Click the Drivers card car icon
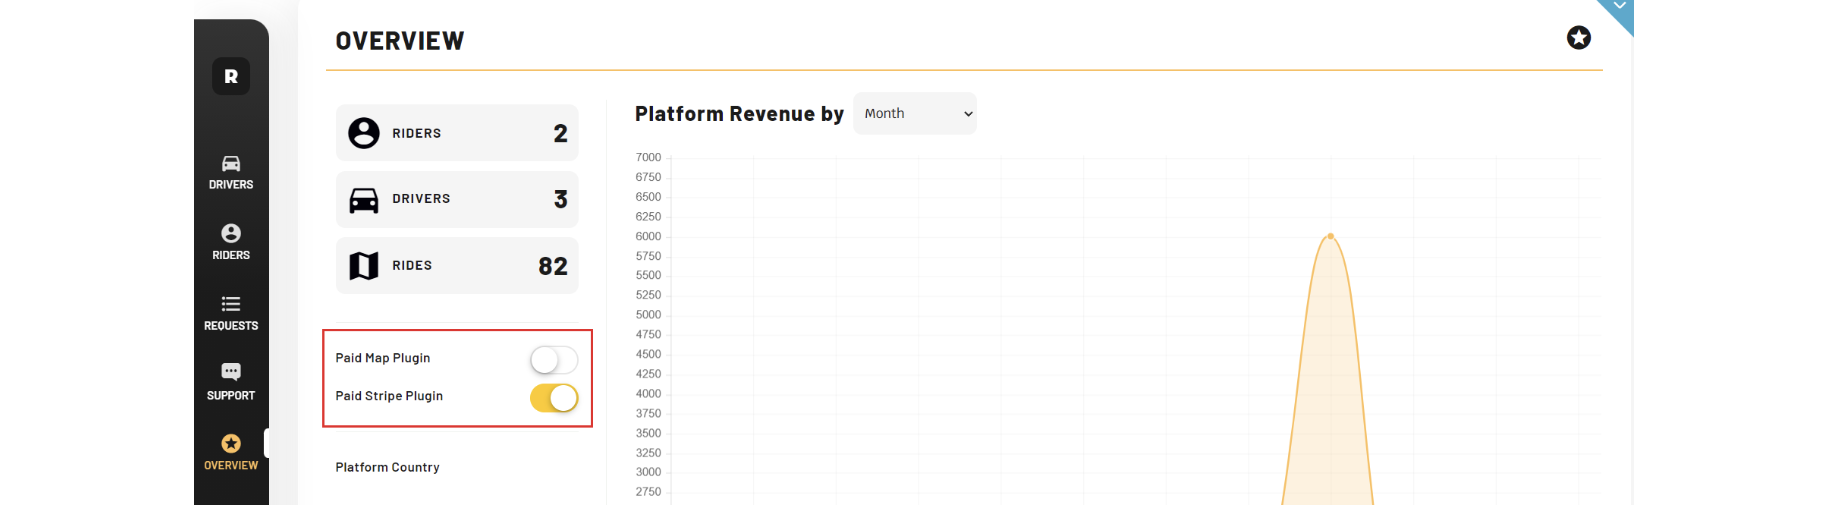This screenshot has height=516, width=1830. [364, 200]
